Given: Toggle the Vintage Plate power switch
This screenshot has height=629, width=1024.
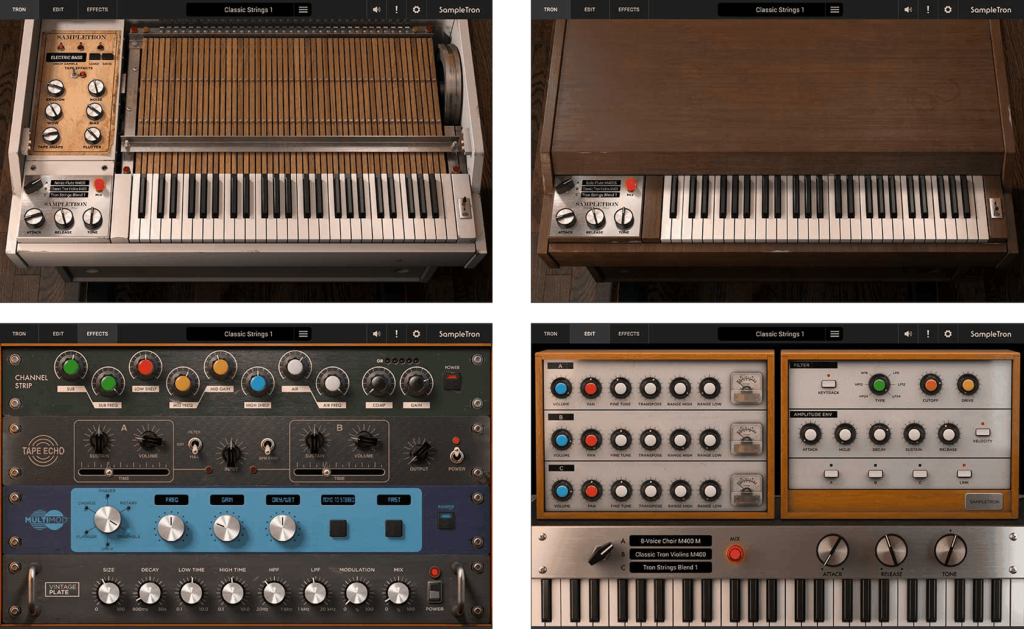Looking at the screenshot, I should pyautogui.click(x=434, y=592).
